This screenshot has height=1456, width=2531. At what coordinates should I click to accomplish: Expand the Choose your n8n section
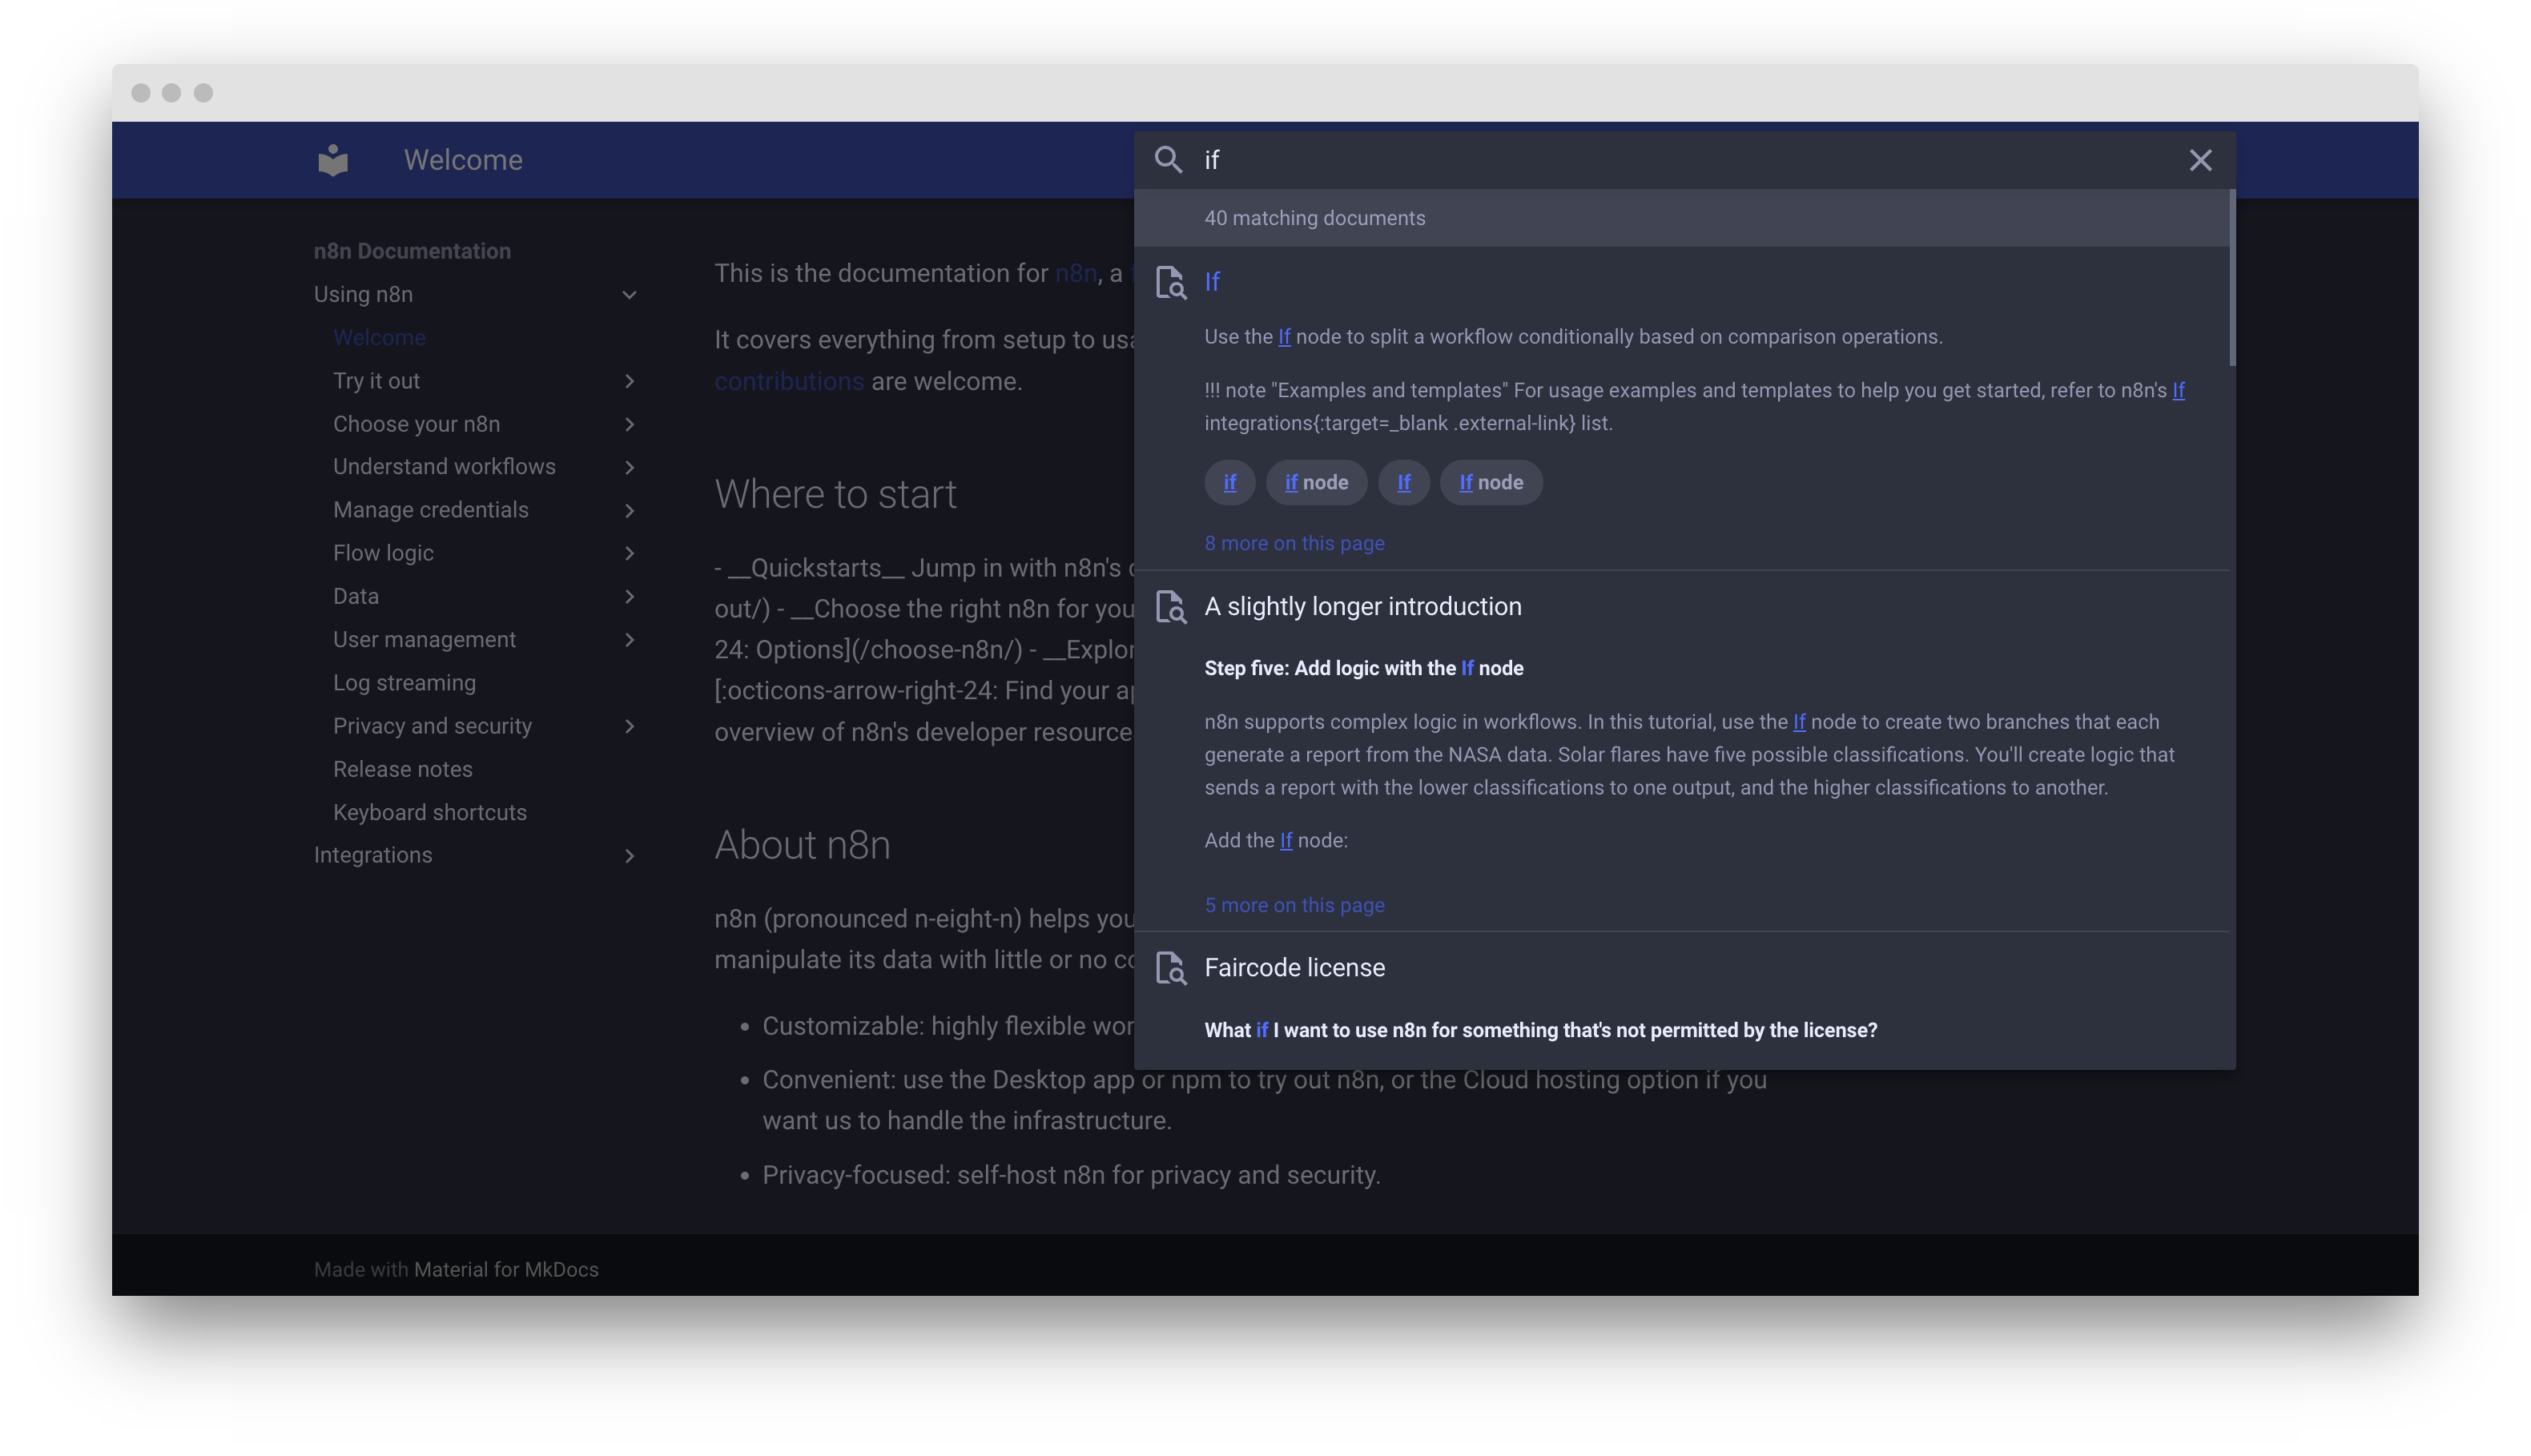(x=629, y=424)
